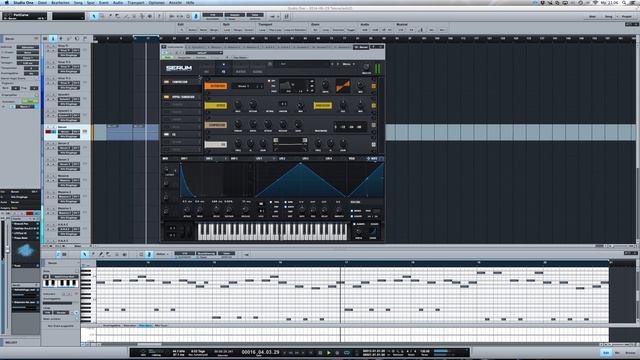The width and height of the screenshot is (640, 360).
Task: Open the Diode 1 distortion type dropdown
Action: pyautogui.click(x=247, y=86)
